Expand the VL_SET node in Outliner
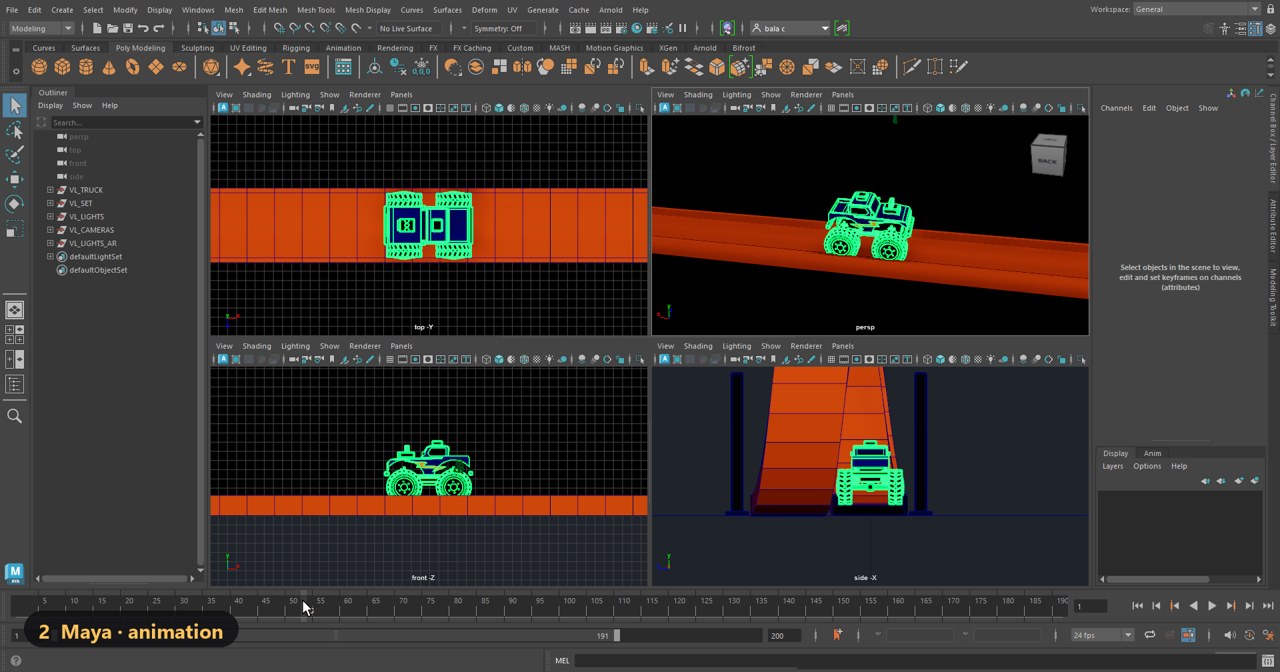1280x672 pixels. click(50, 203)
